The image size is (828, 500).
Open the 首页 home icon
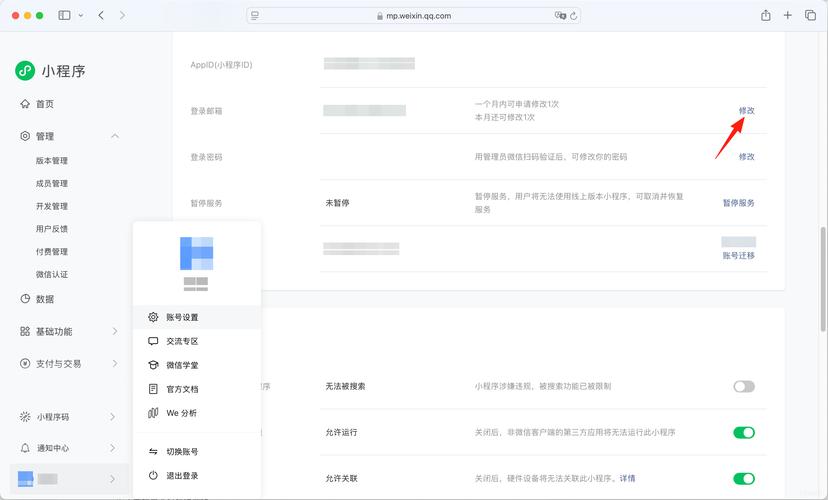25,104
